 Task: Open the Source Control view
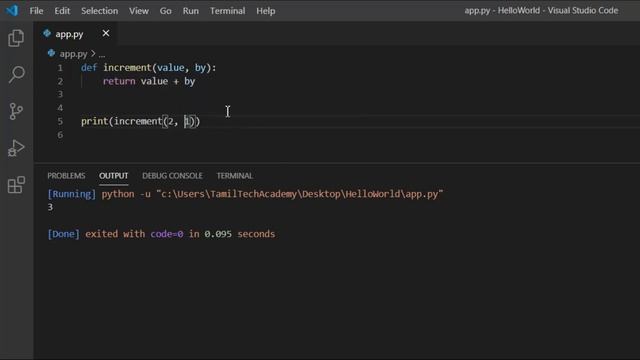[x=16, y=111]
